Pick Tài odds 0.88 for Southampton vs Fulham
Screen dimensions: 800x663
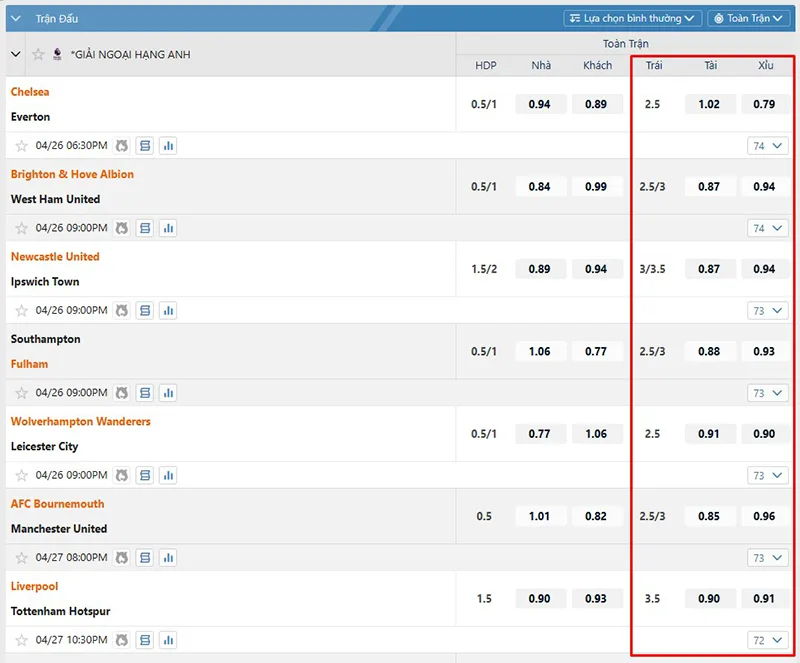pos(709,352)
